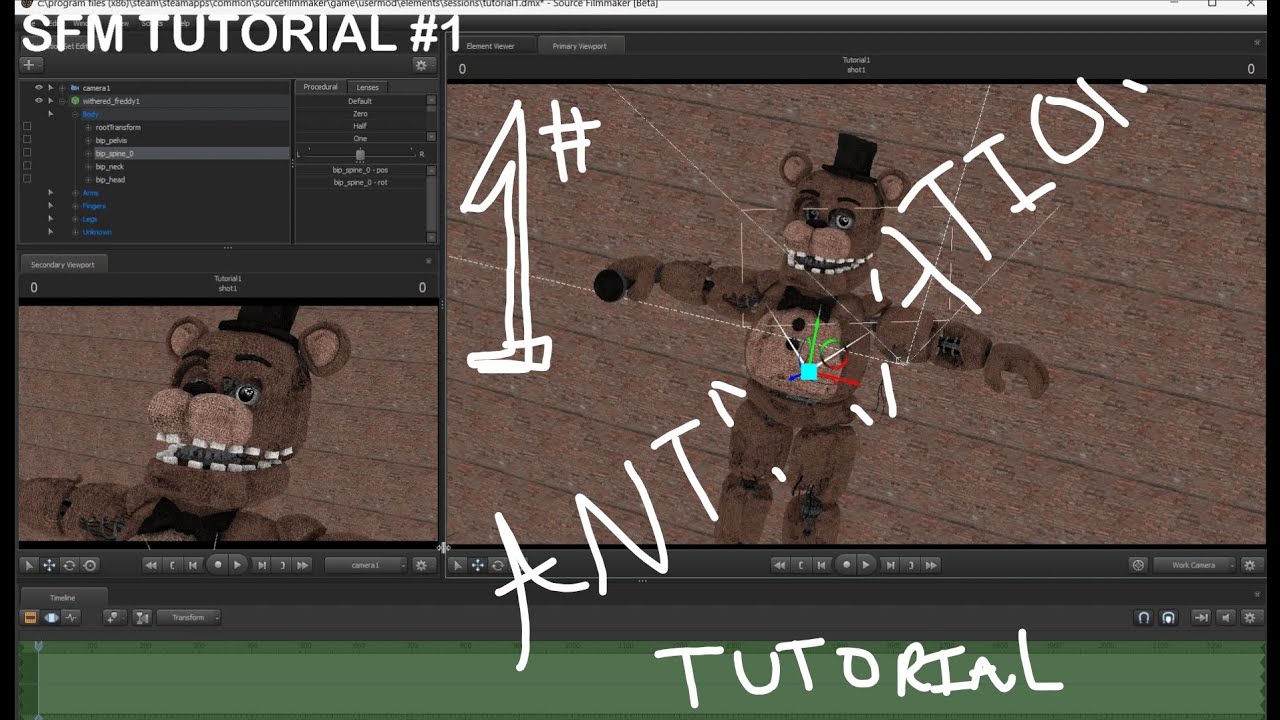
Task: Open the Timeline tab
Action: coord(62,598)
